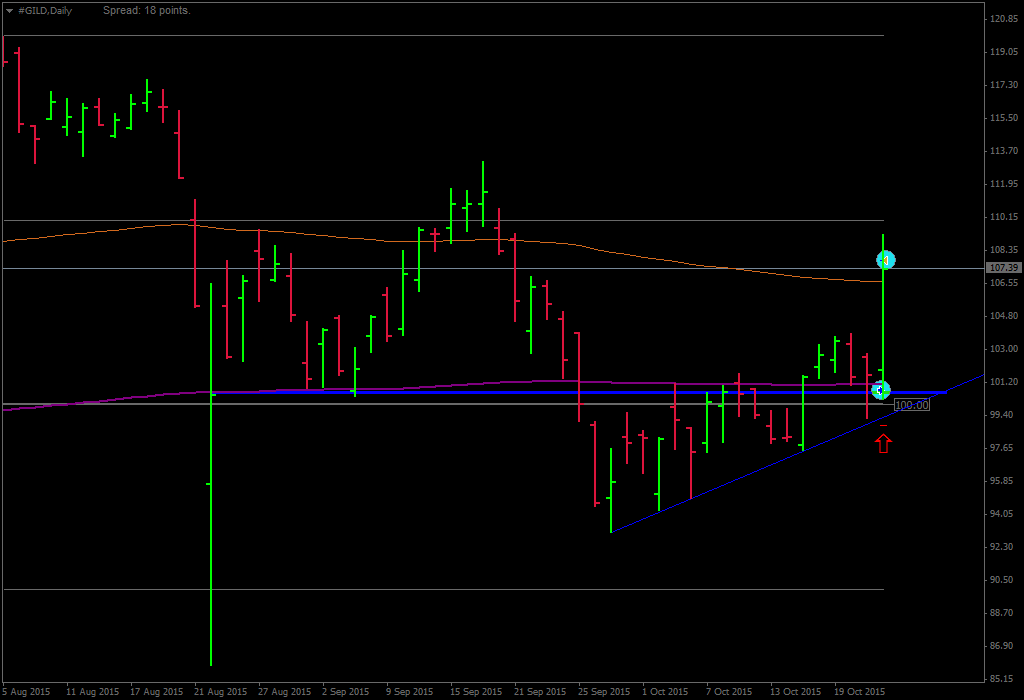
Task: Click the 92.30 price axis label
Action: pyautogui.click(x=1002, y=547)
